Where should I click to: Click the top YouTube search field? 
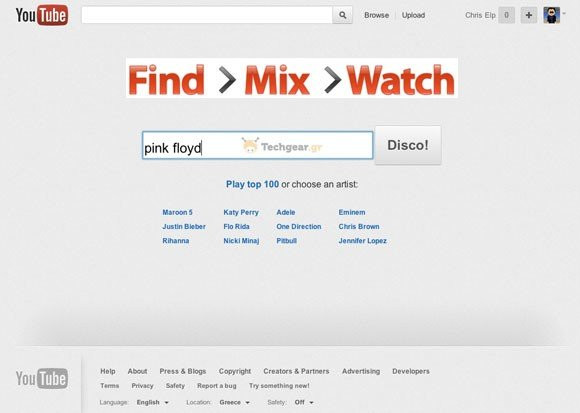coord(207,15)
